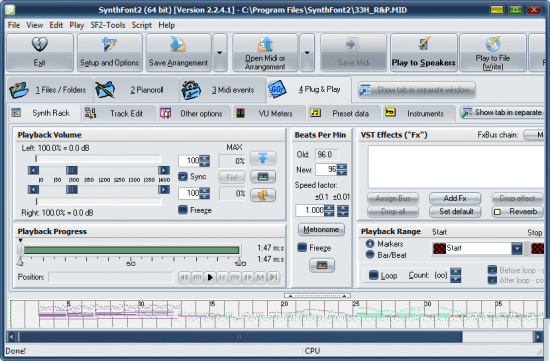Open the SF2-Tools menu
Screen dimensions: 550x361
108,25
